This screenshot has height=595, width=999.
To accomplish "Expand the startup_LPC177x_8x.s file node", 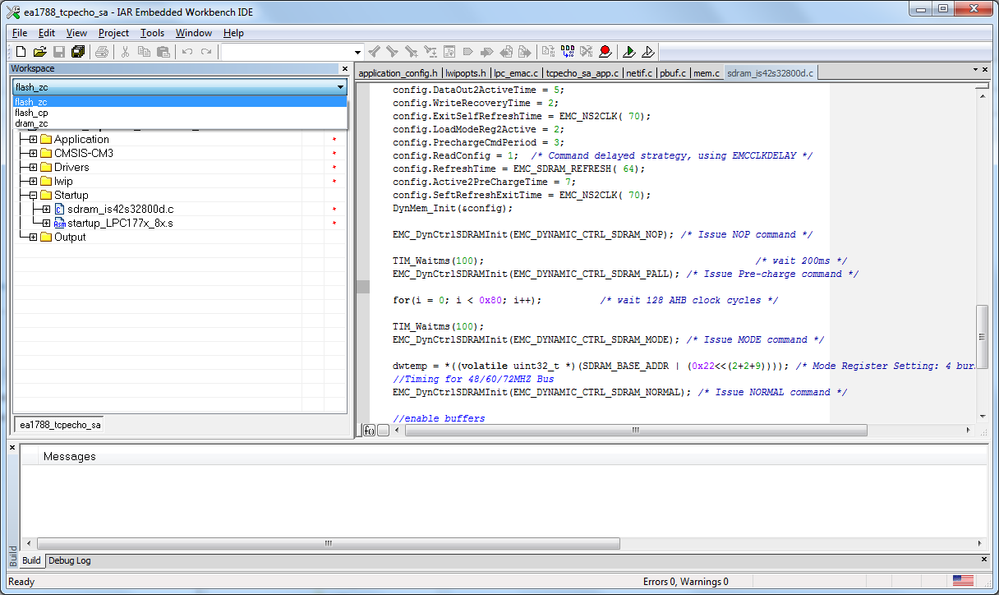I will [47, 224].
